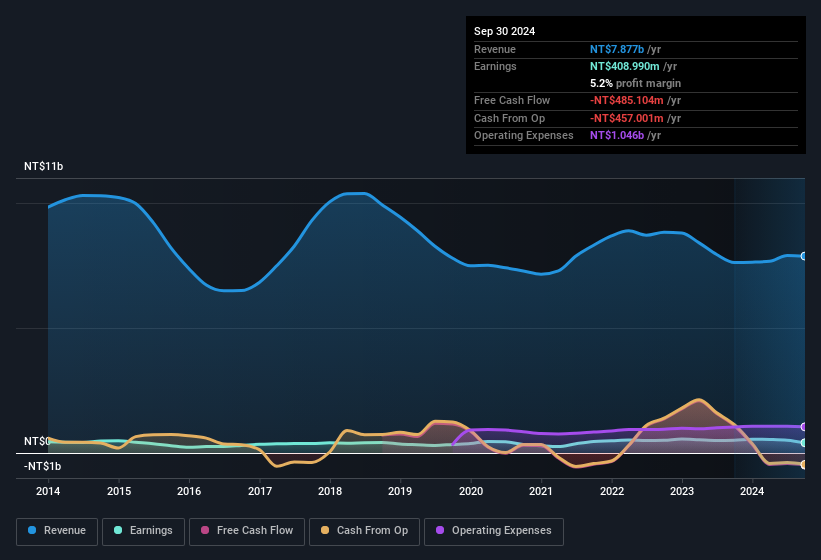Click the 2015 x-axis label
The height and width of the screenshot is (560, 821).
(x=119, y=491)
